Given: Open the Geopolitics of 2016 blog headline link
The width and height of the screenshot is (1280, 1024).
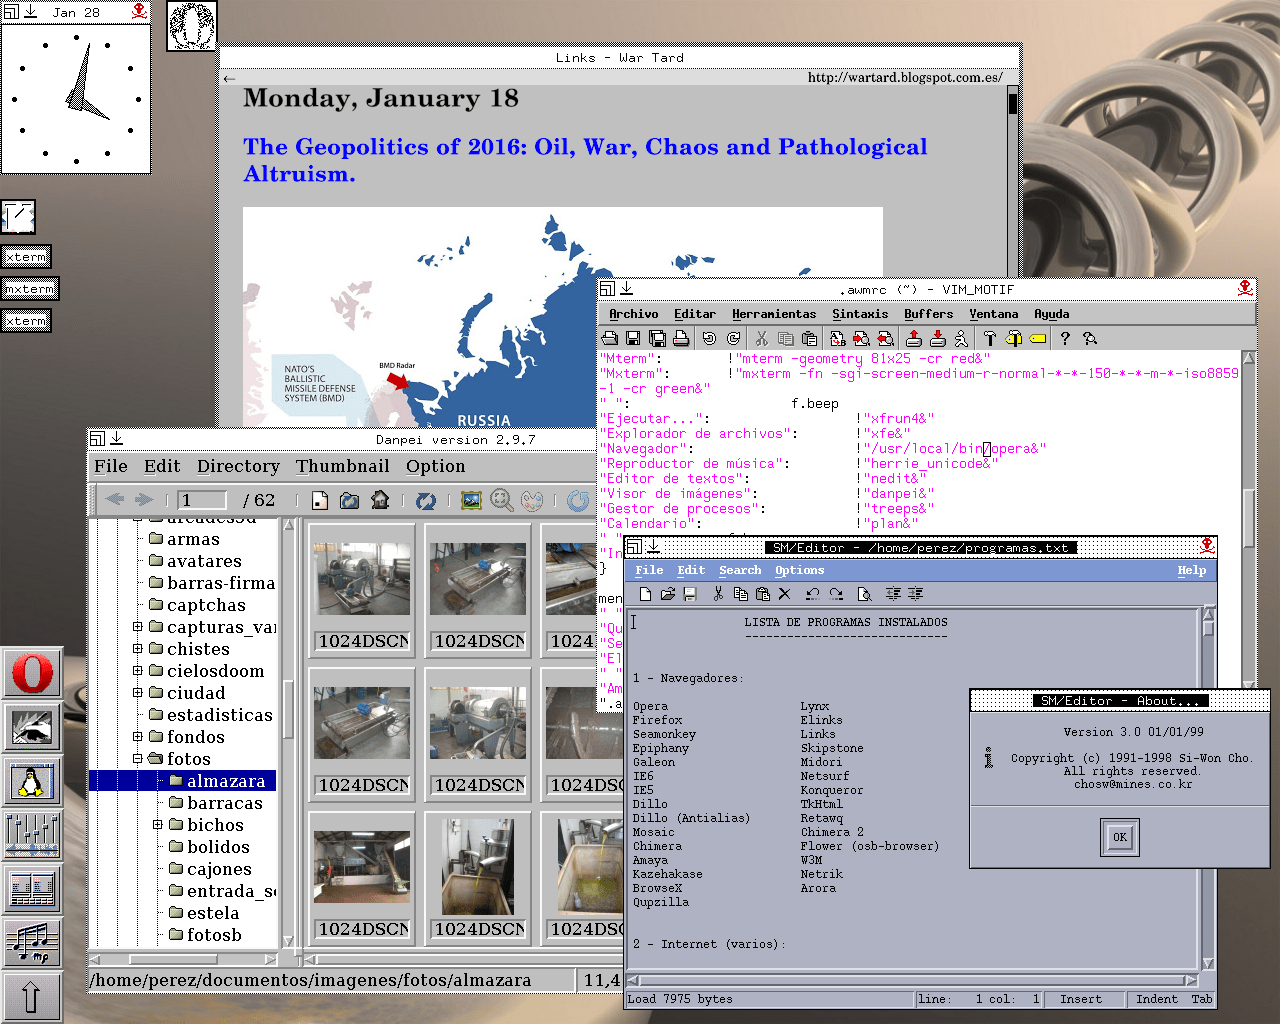Looking at the screenshot, I should pos(585,160).
